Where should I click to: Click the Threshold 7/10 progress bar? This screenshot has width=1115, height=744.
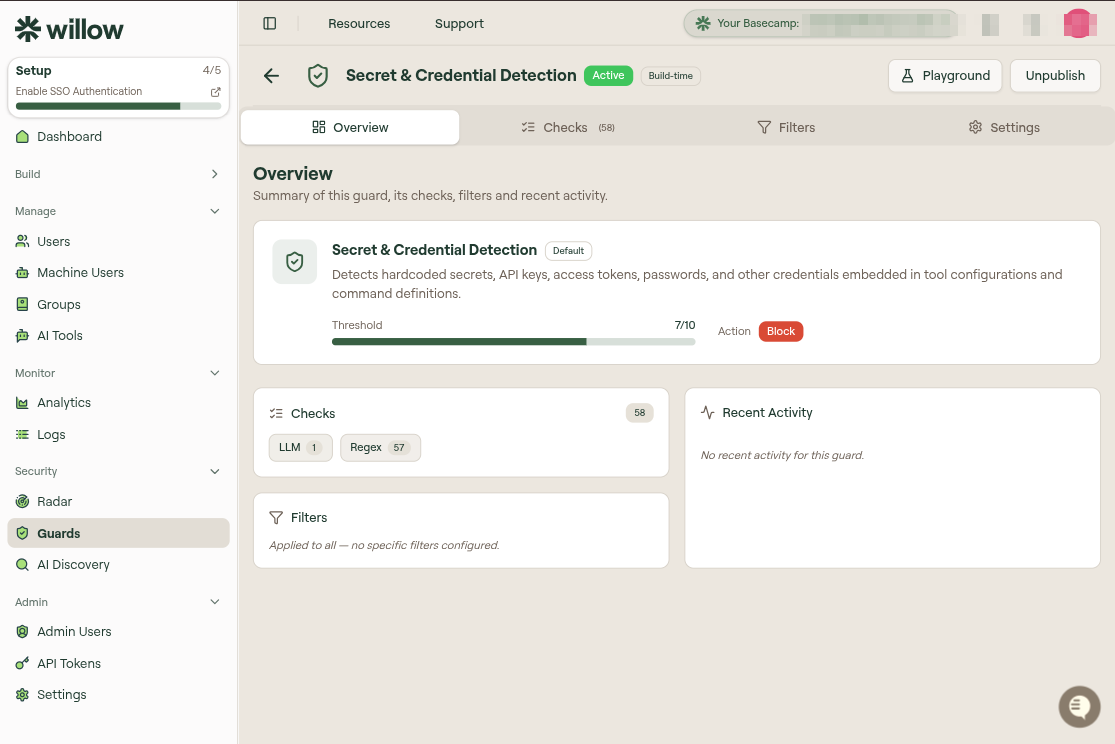513,342
